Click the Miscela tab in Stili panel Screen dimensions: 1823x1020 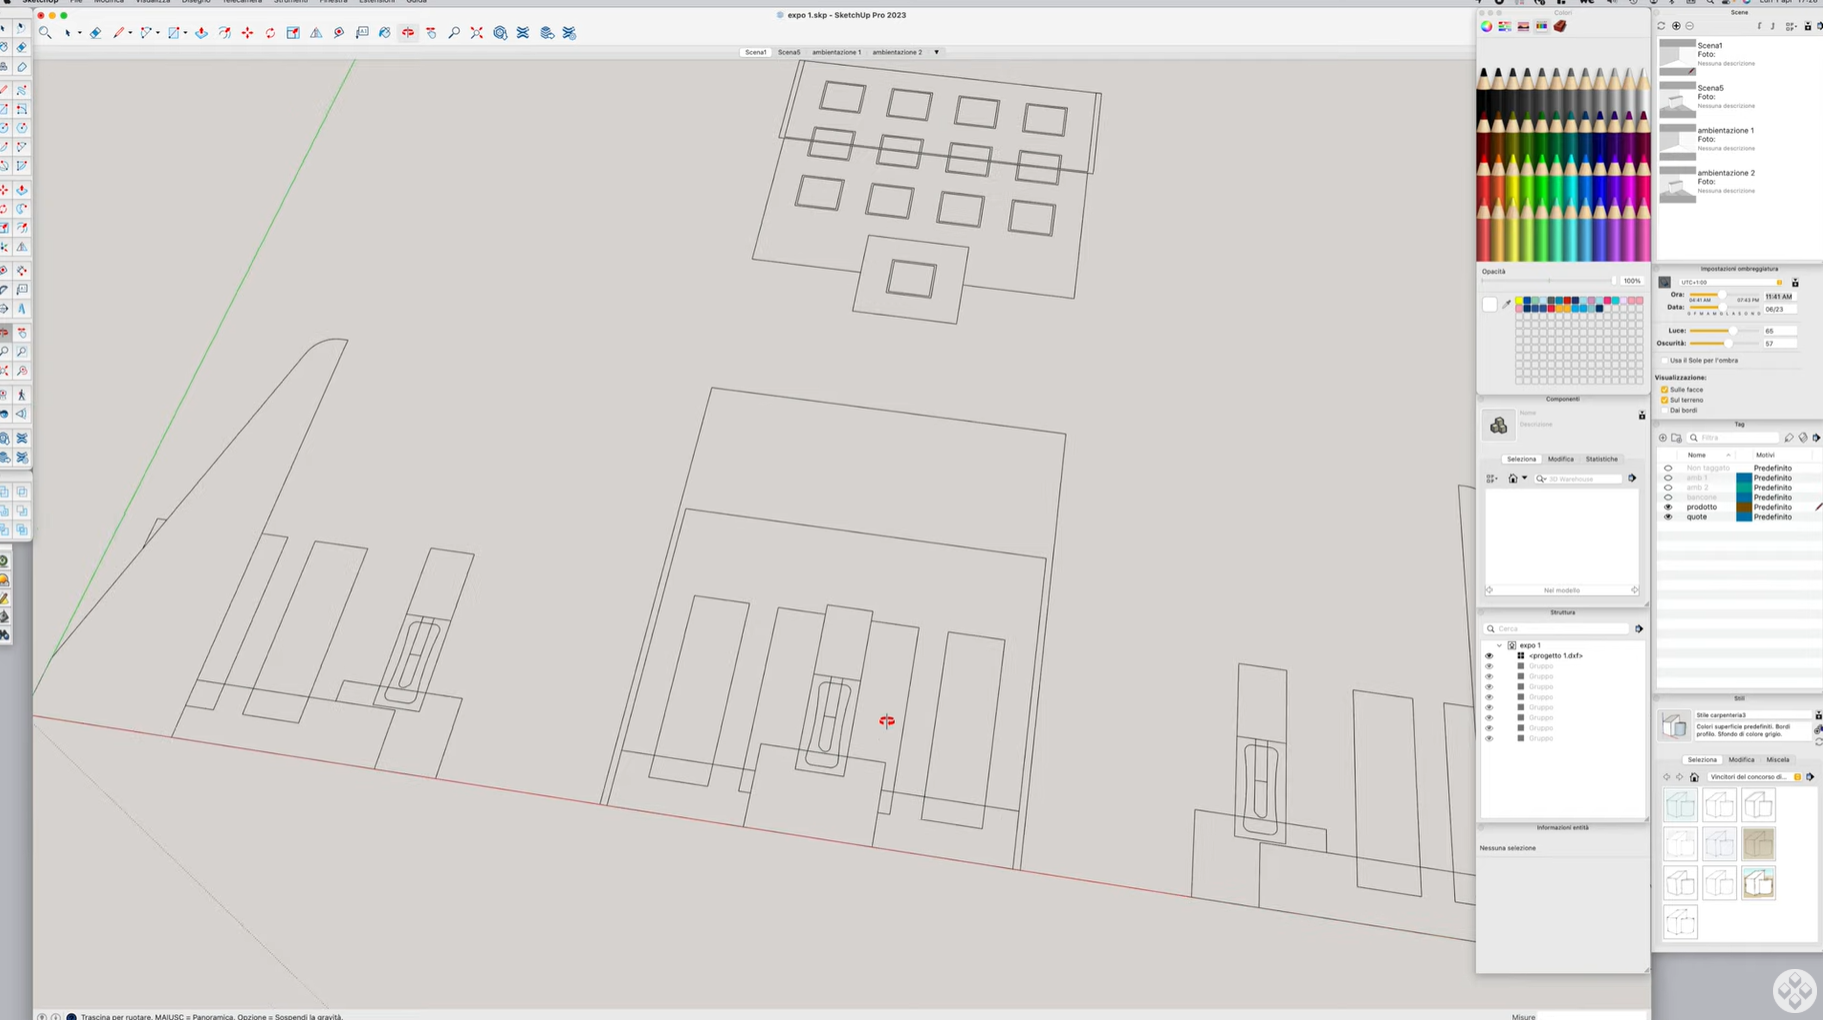(x=1777, y=760)
